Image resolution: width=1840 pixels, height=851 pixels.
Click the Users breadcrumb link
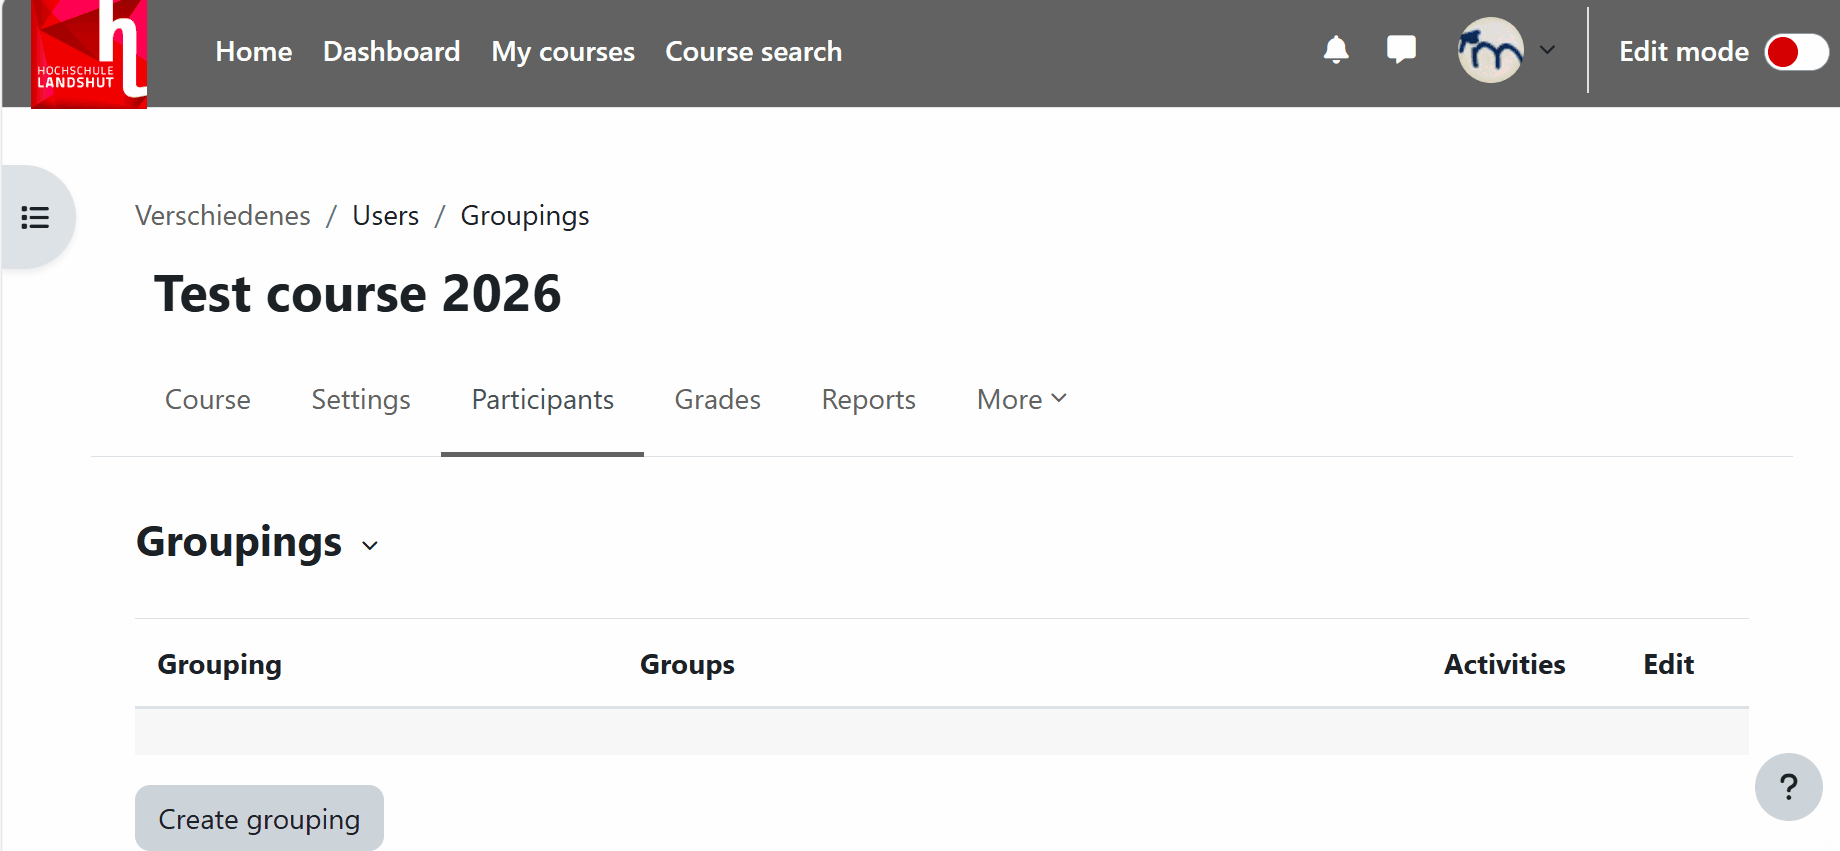[385, 216]
